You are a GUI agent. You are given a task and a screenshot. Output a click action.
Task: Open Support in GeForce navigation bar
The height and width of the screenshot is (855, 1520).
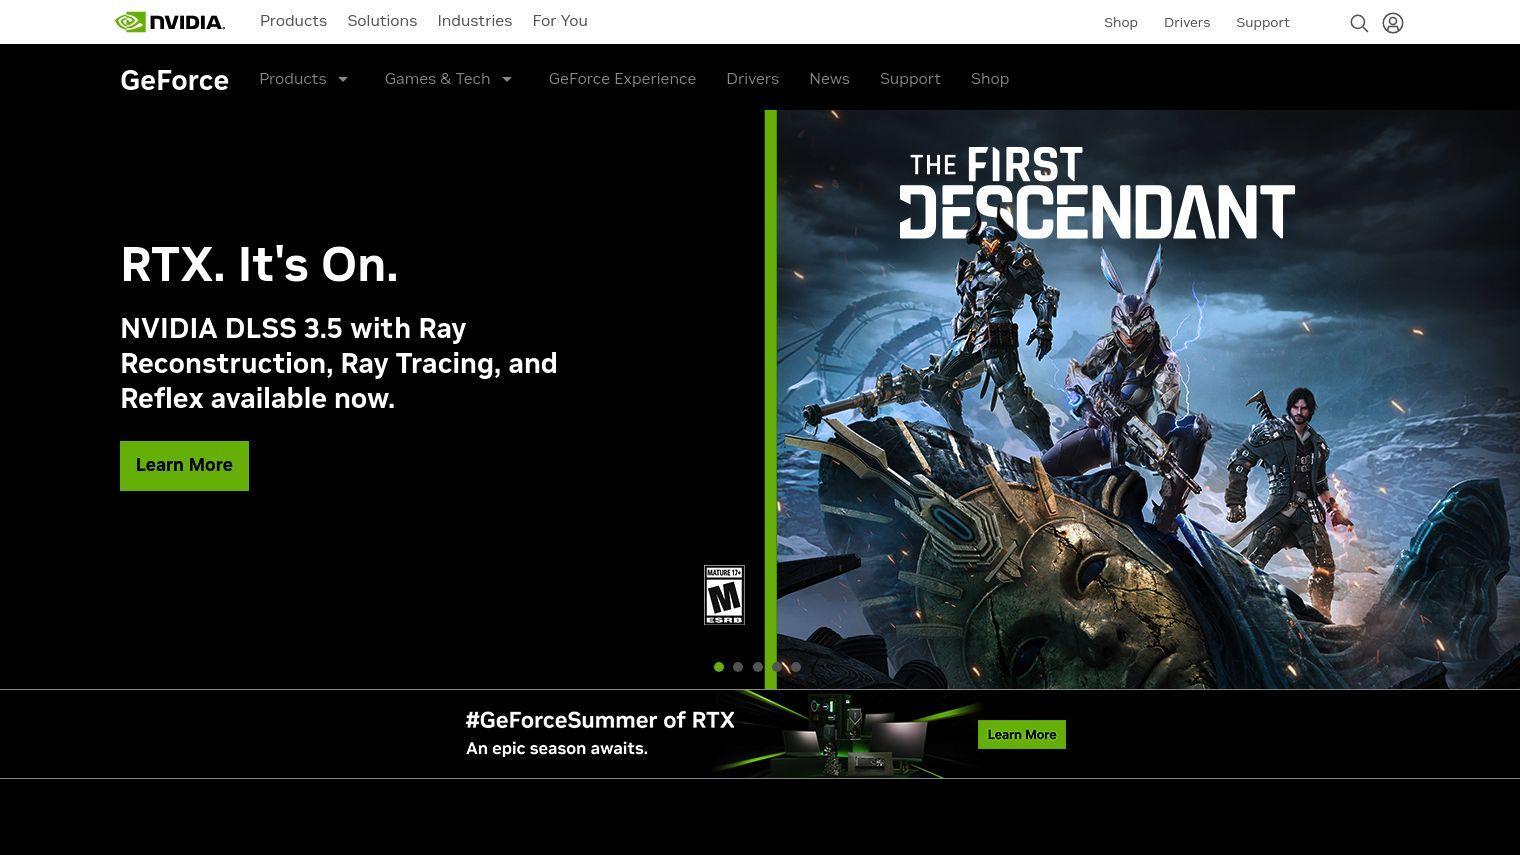(x=910, y=79)
